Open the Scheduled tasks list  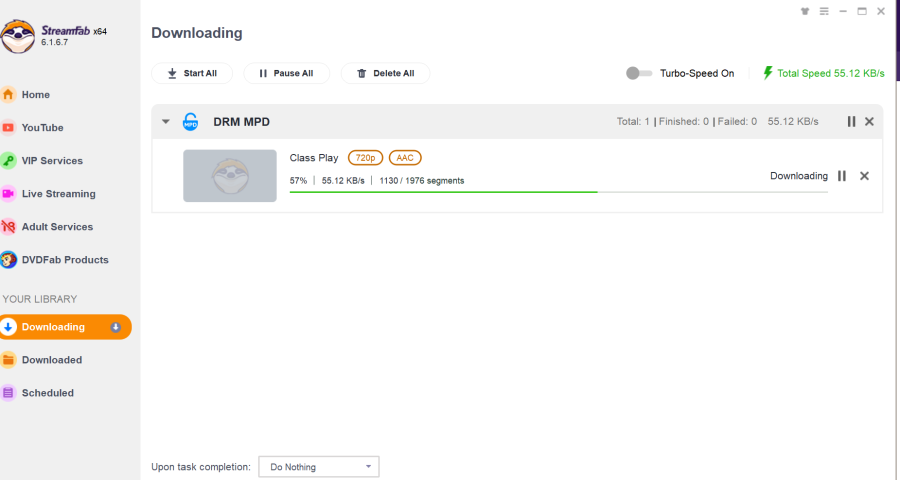(48, 393)
